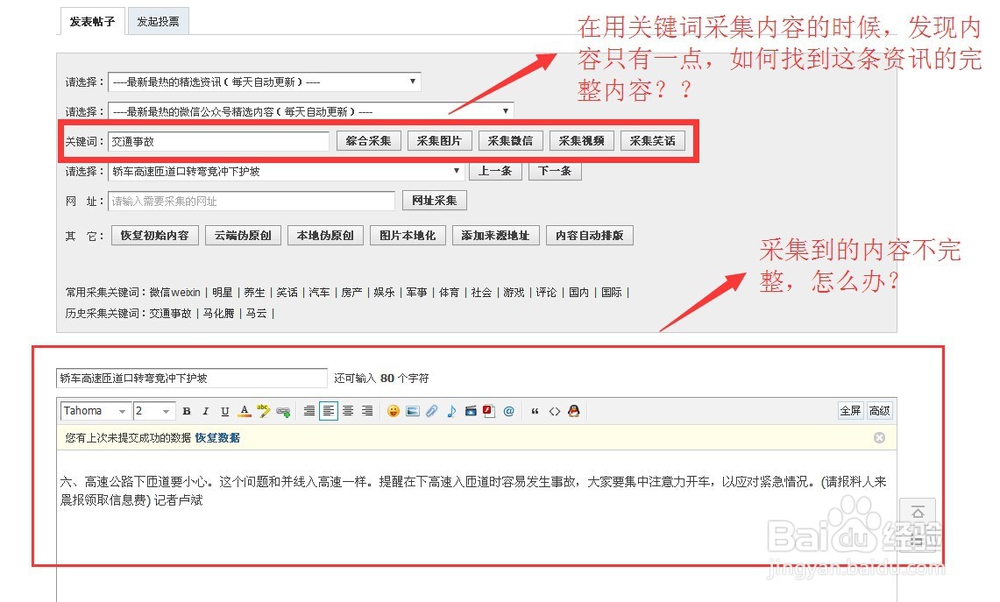This screenshot has width=1000, height=602.
Task: Focus the 关键词 keyword input field
Action: 219,142
